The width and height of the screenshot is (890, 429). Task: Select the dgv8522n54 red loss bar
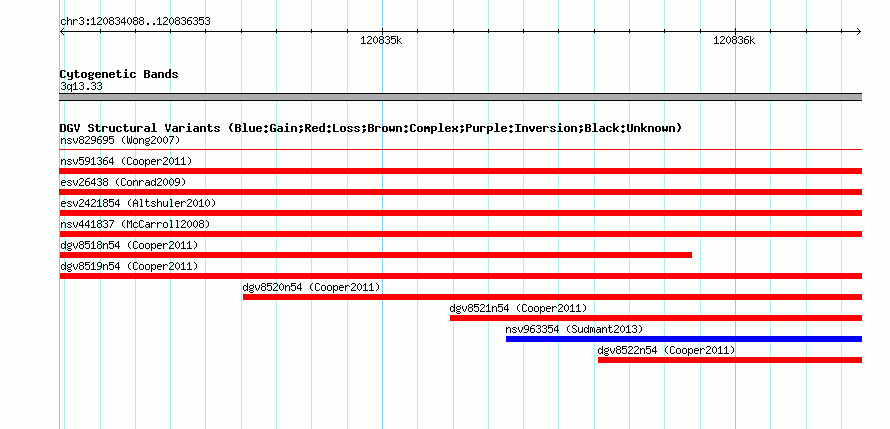pyautogui.click(x=730, y=360)
